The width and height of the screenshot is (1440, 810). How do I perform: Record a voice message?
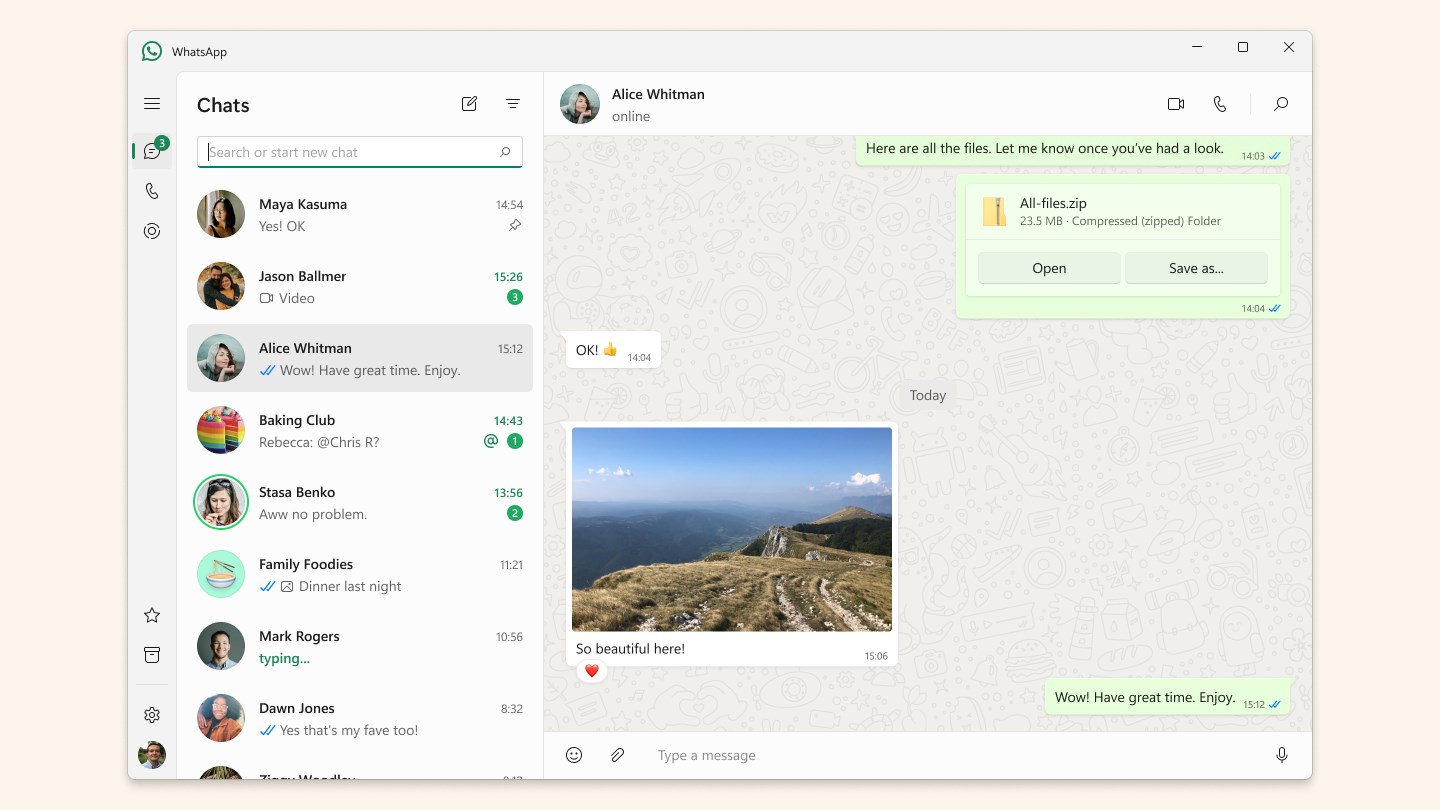click(x=1281, y=755)
